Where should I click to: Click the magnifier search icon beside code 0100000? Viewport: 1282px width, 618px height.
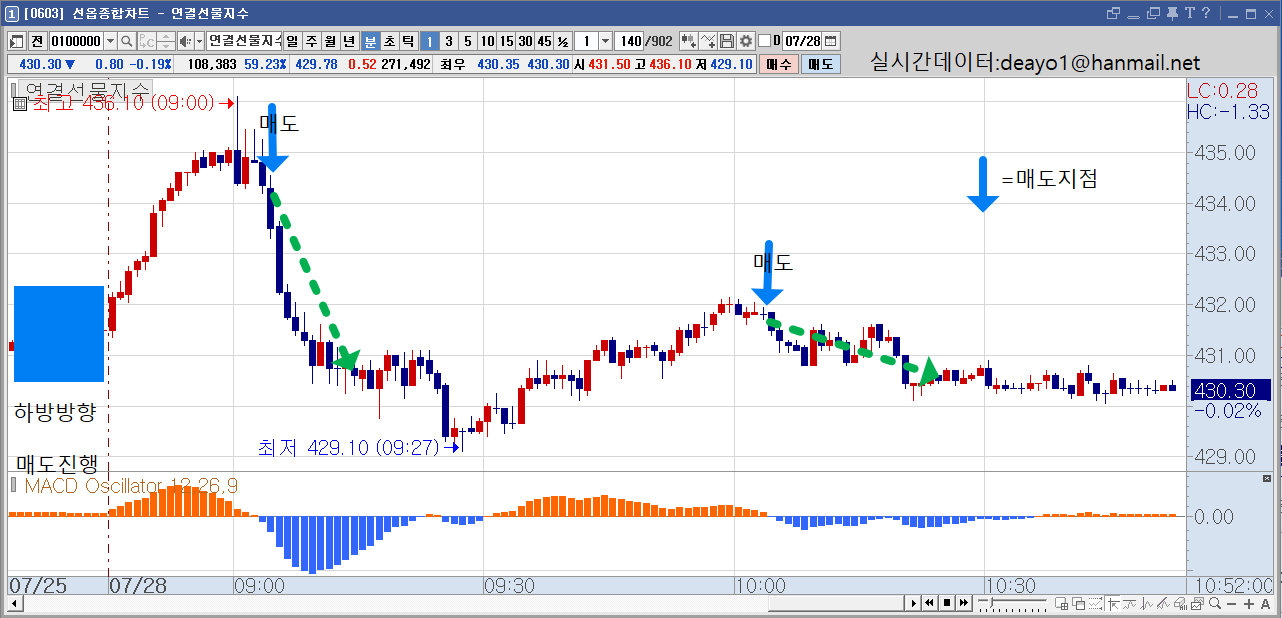pyautogui.click(x=127, y=41)
